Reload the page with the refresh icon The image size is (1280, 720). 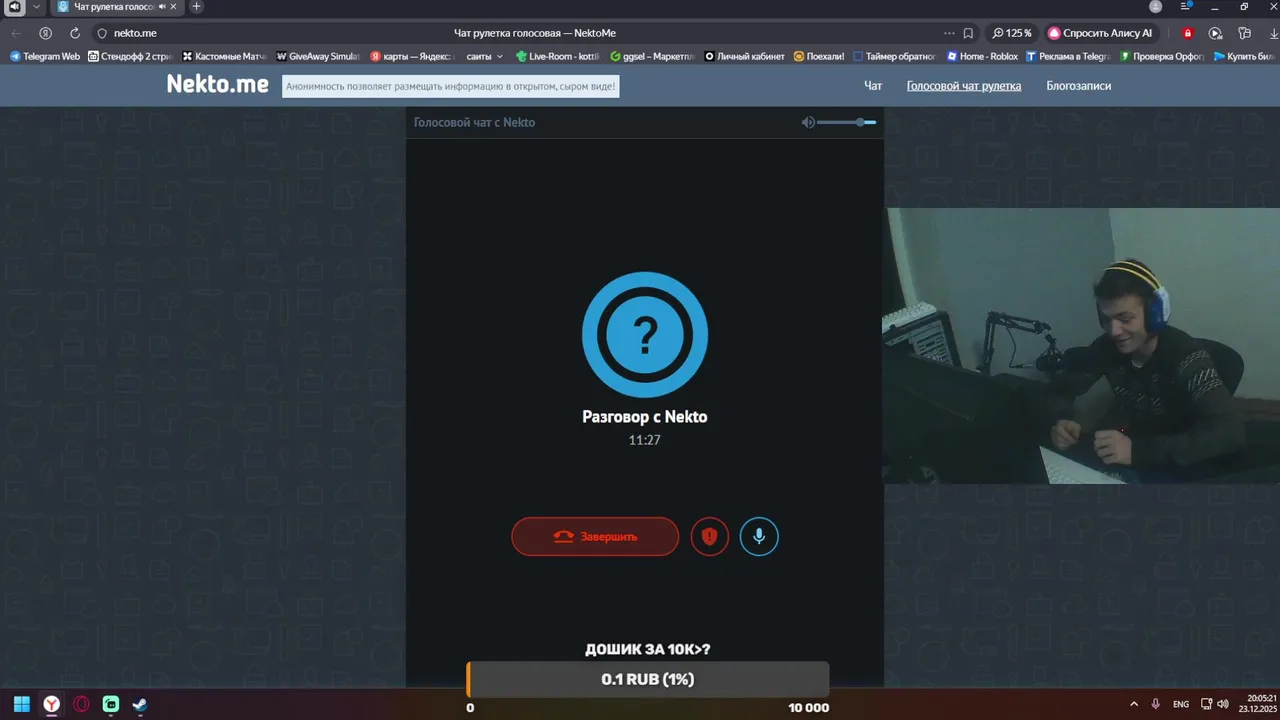click(x=74, y=33)
